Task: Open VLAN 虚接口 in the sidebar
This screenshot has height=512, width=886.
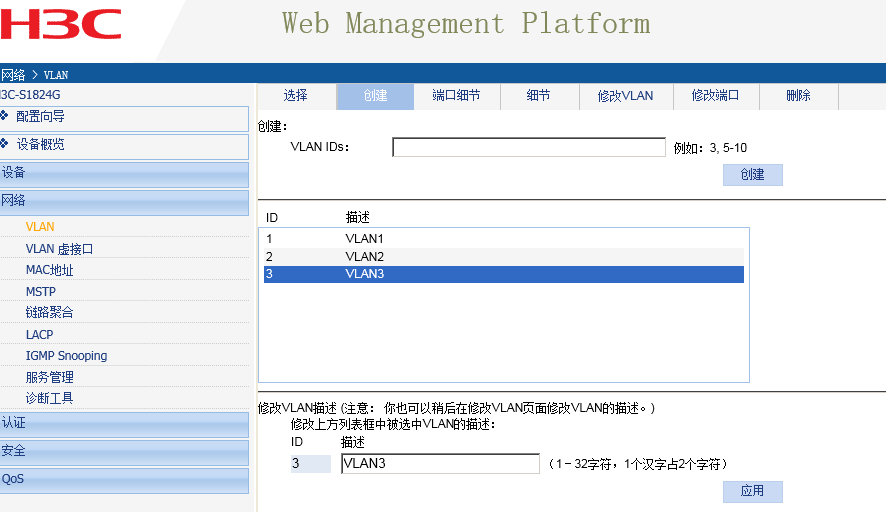Action: point(59,249)
